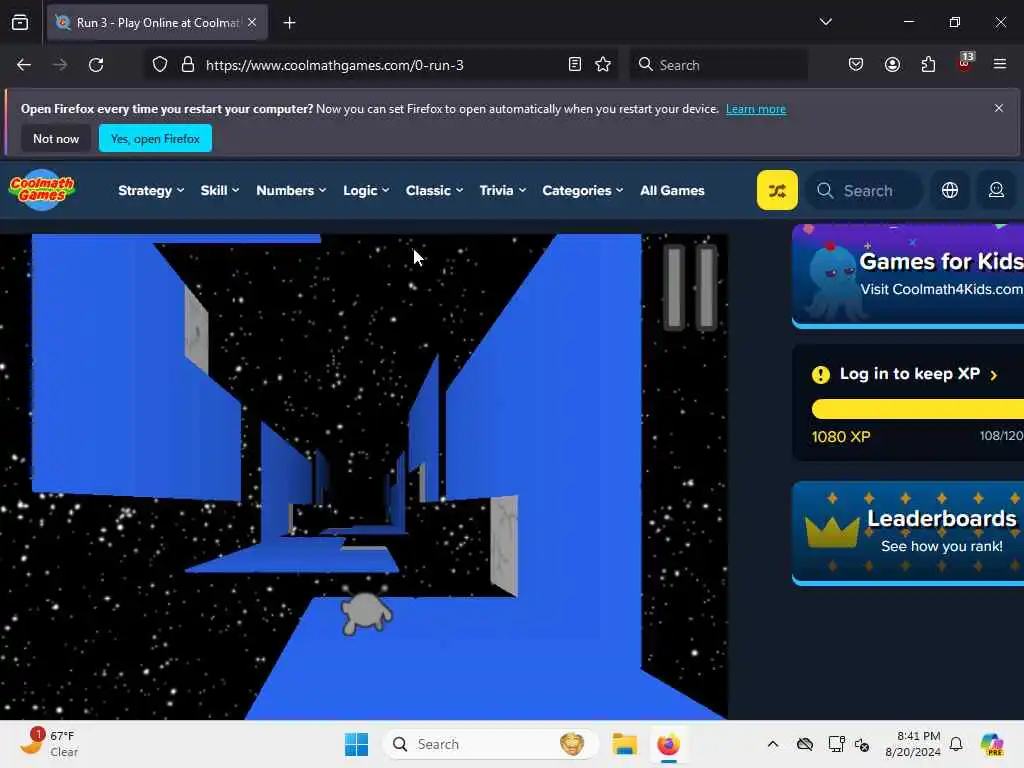Toggle reader view icon
Screen dimensions: 1024x768
(575, 64)
